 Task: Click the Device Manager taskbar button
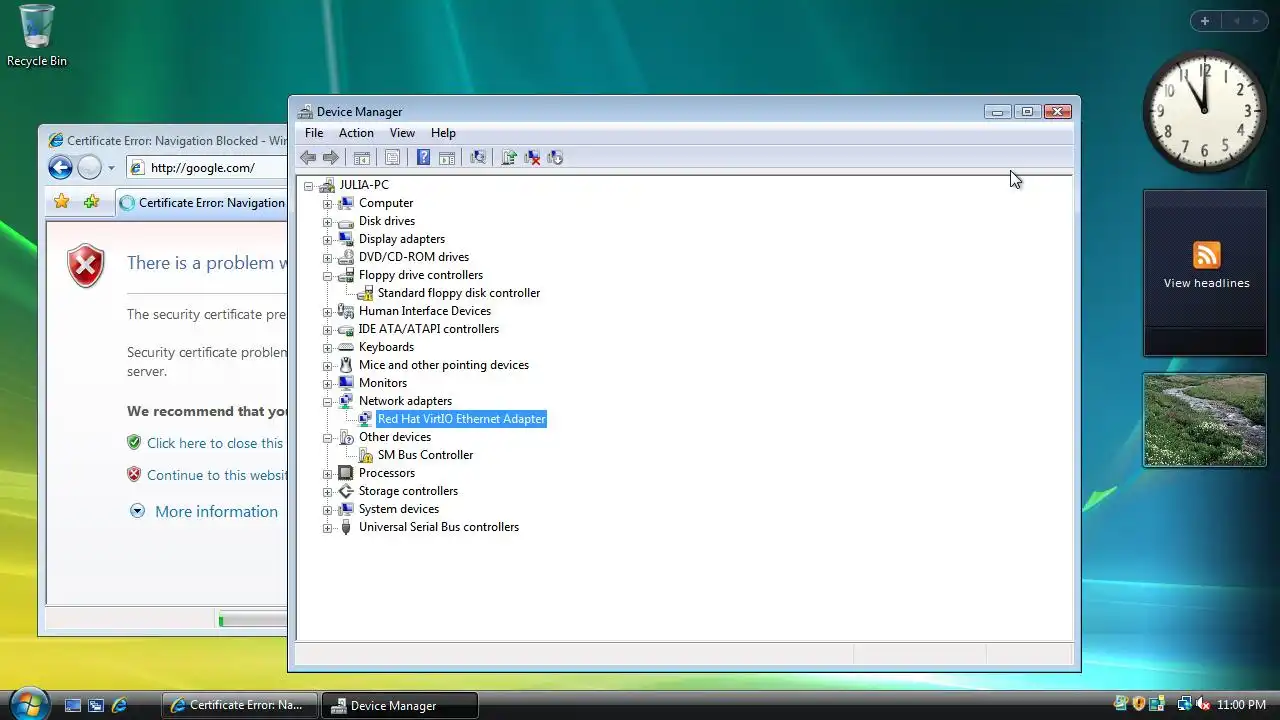pos(400,705)
